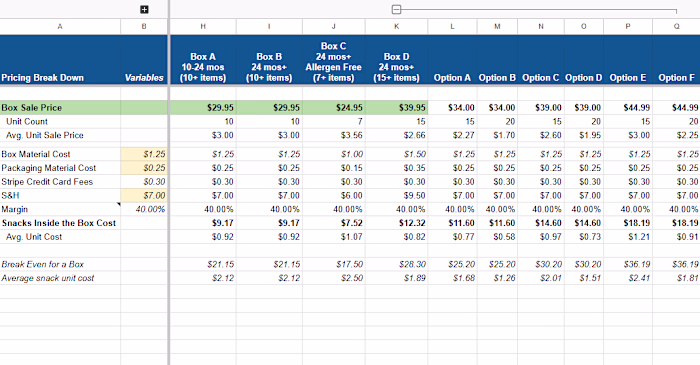The width and height of the screenshot is (700, 365).
Task: Select Box D break even $28.30
Action: pos(396,265)
